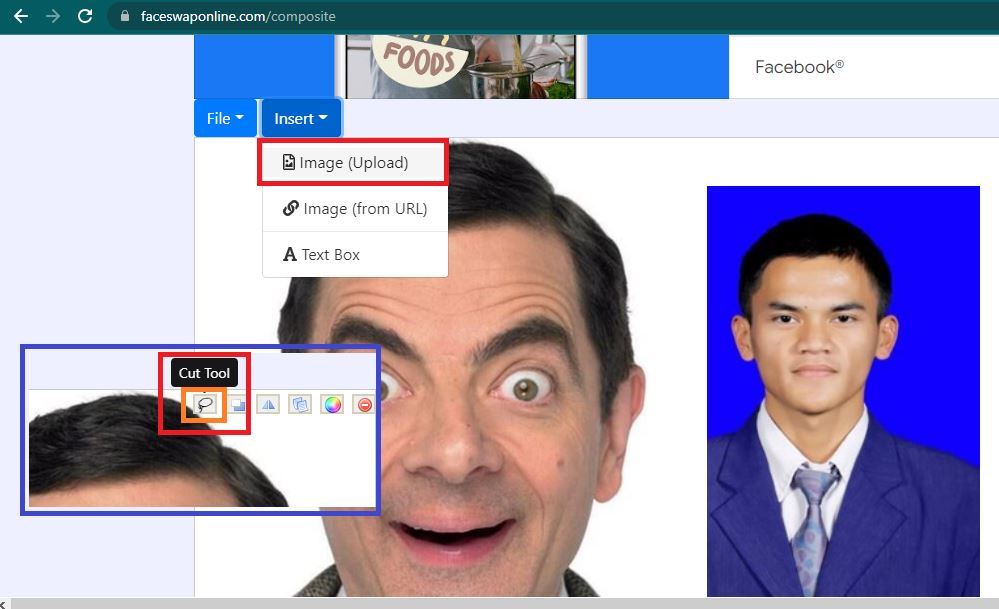Reload the page with refresh icon

click(x=85, y=16)
